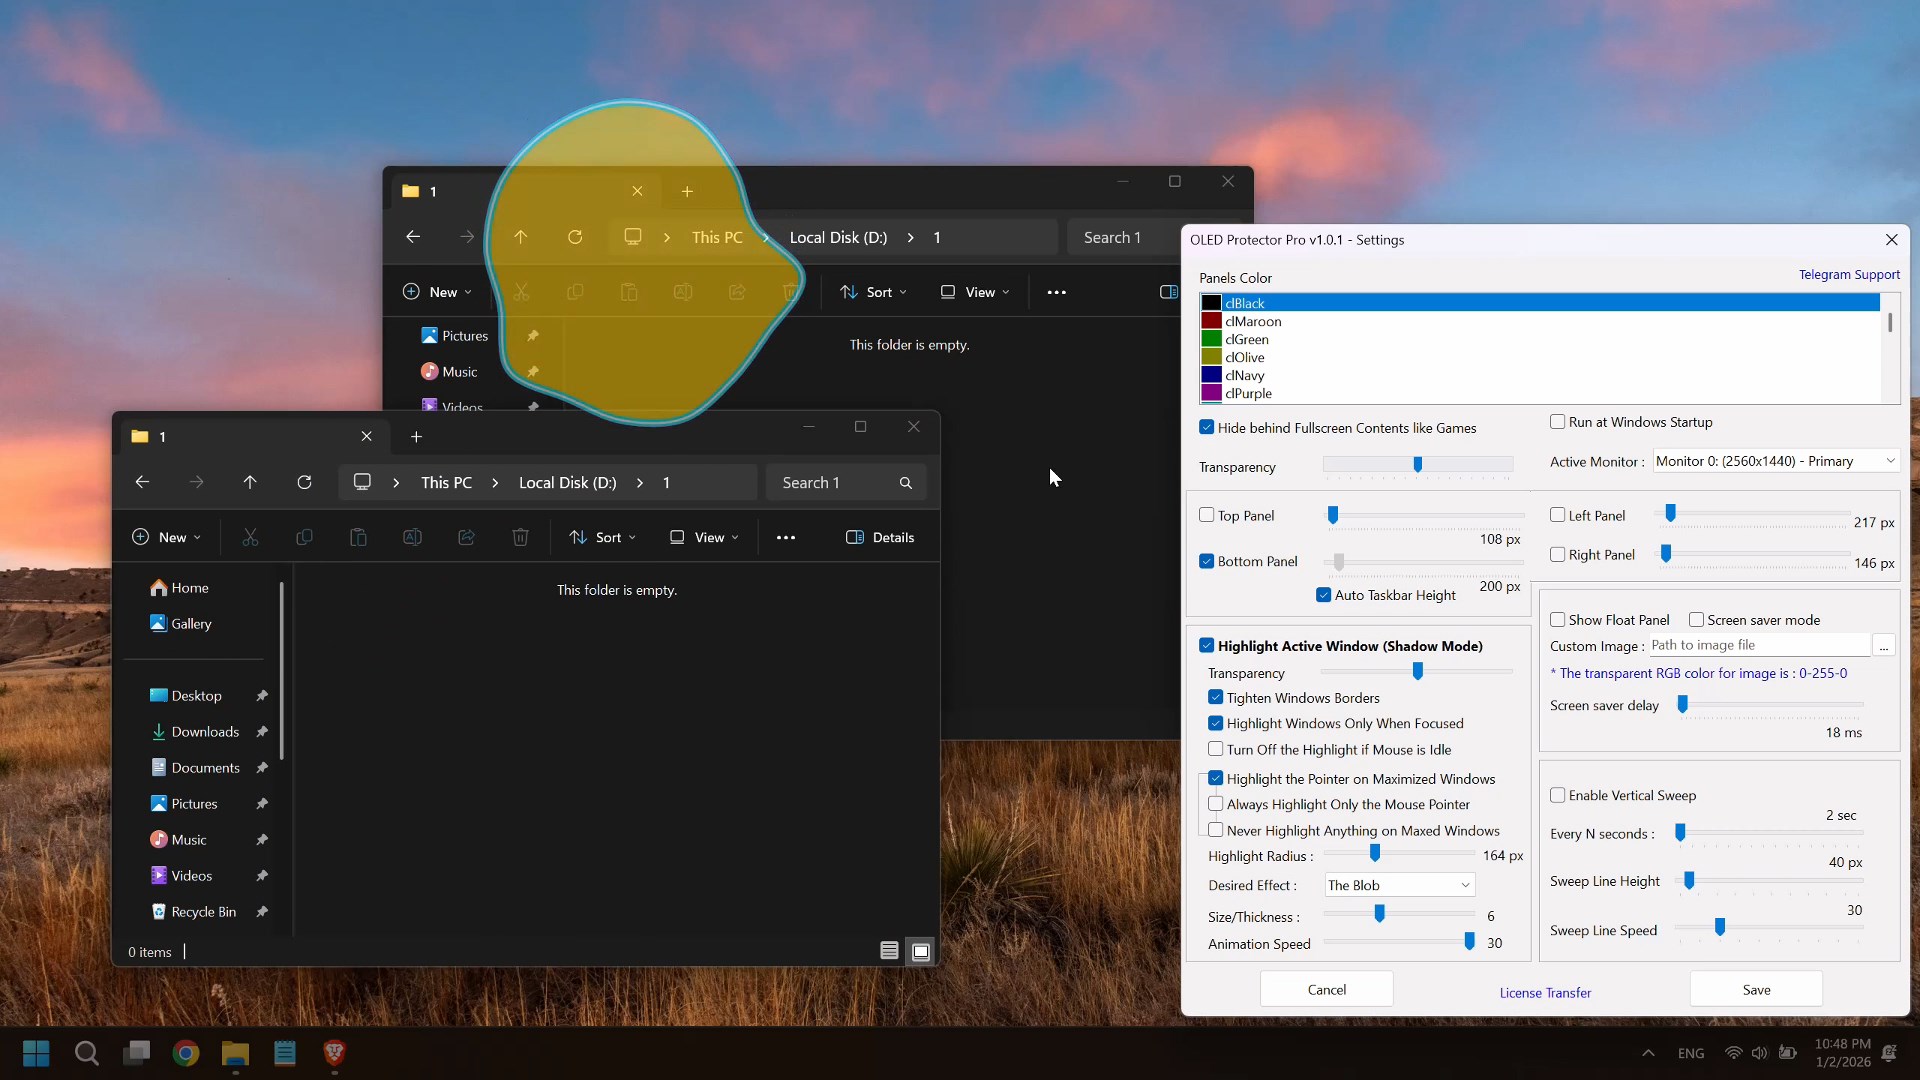
Task: Select clMaroon in Panels Color list
Action: click(1253, 321)
